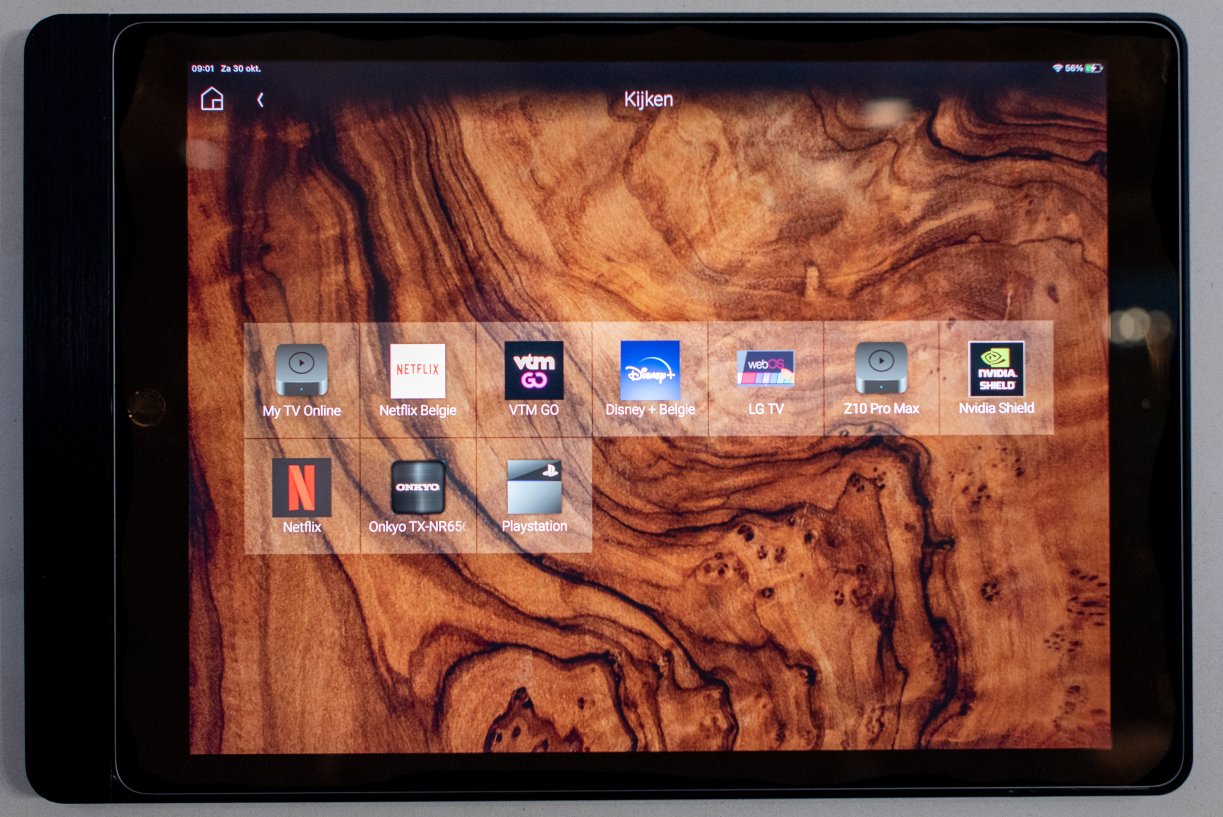Tap the 56% battery percentage
The height and width of the screenshot is (817, 1223).
1074,68
